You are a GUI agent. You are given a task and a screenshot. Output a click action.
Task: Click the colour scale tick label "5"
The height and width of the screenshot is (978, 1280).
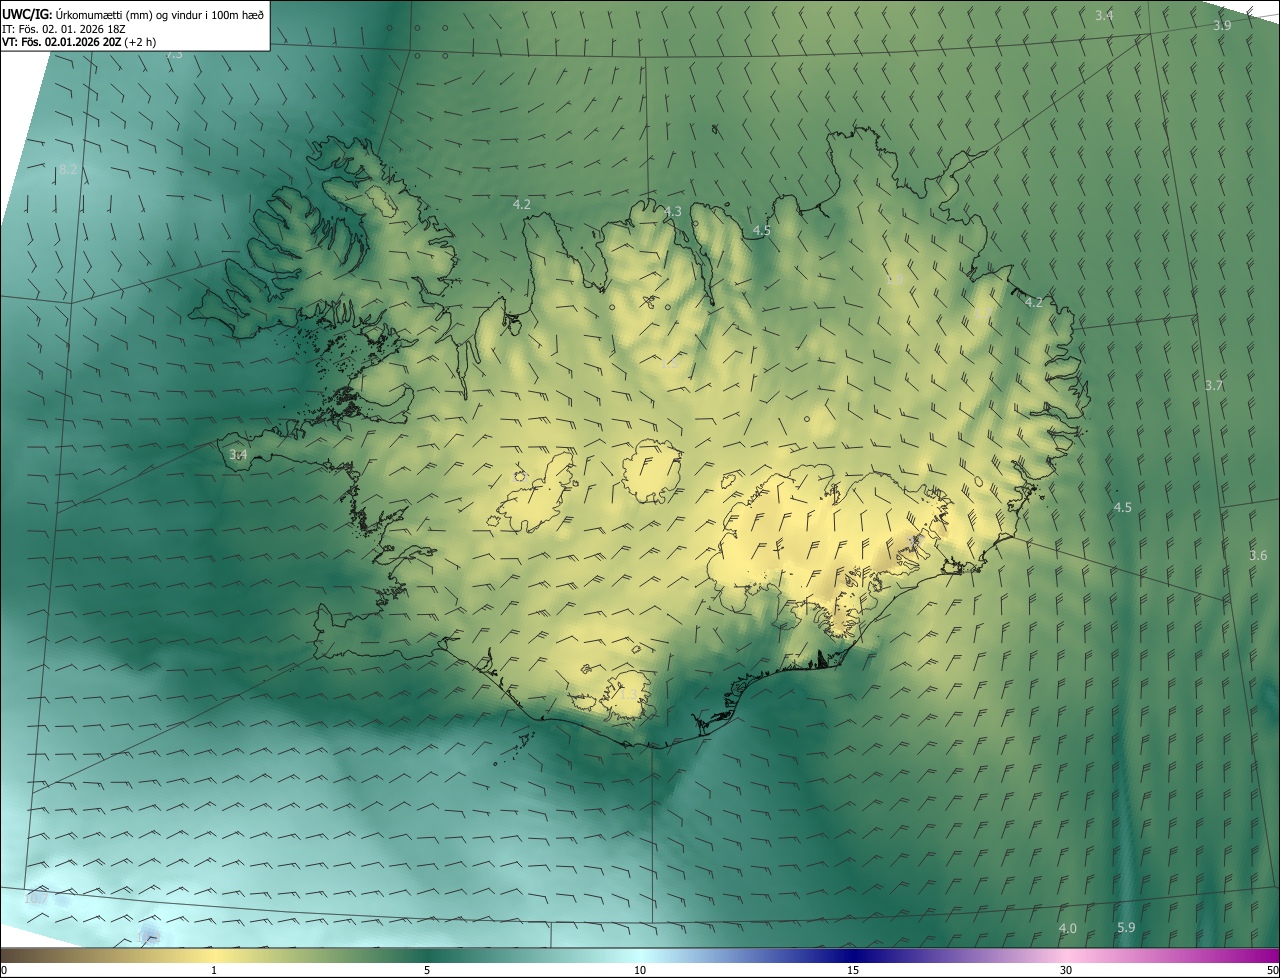point(427,970)
